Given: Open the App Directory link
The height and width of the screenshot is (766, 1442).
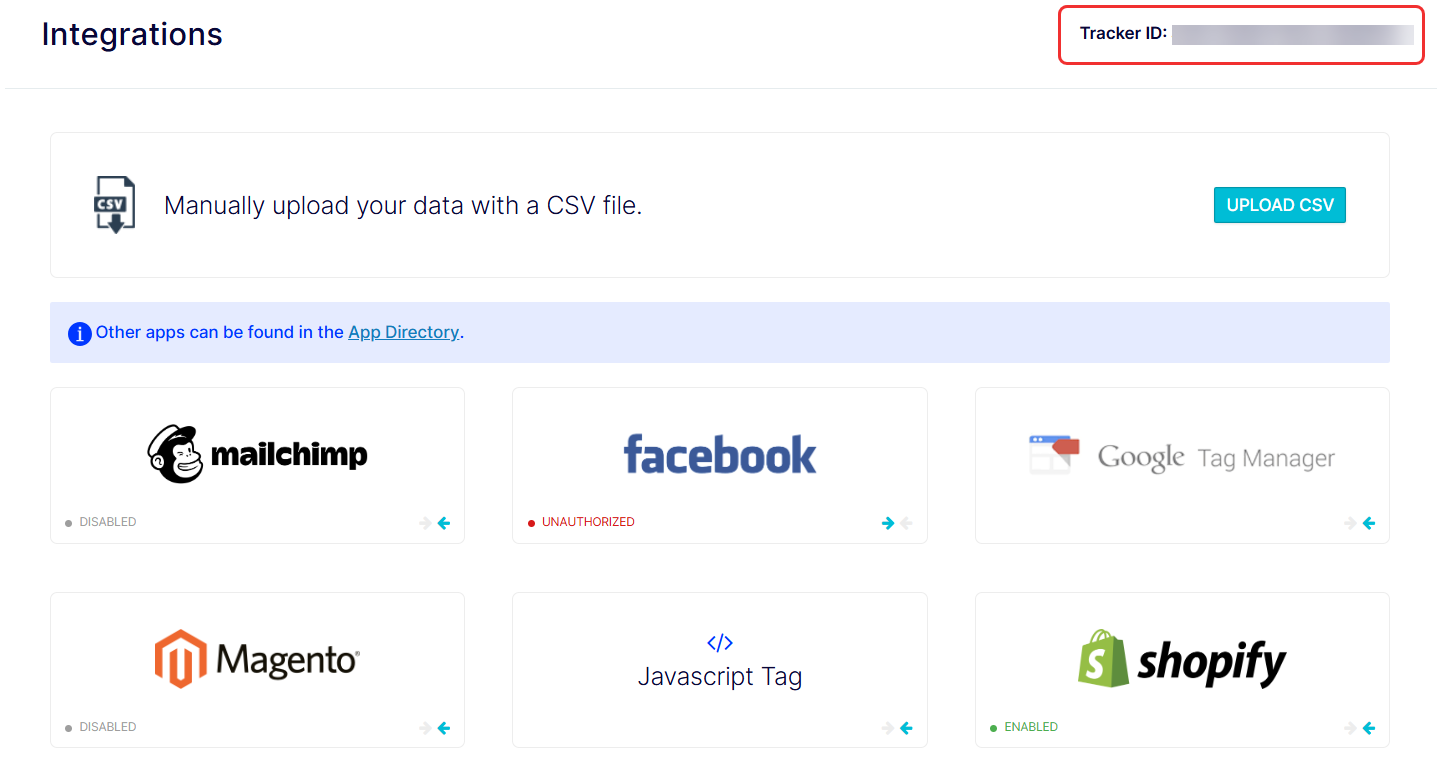Looking at the screenshot, I should pos(403,332).
